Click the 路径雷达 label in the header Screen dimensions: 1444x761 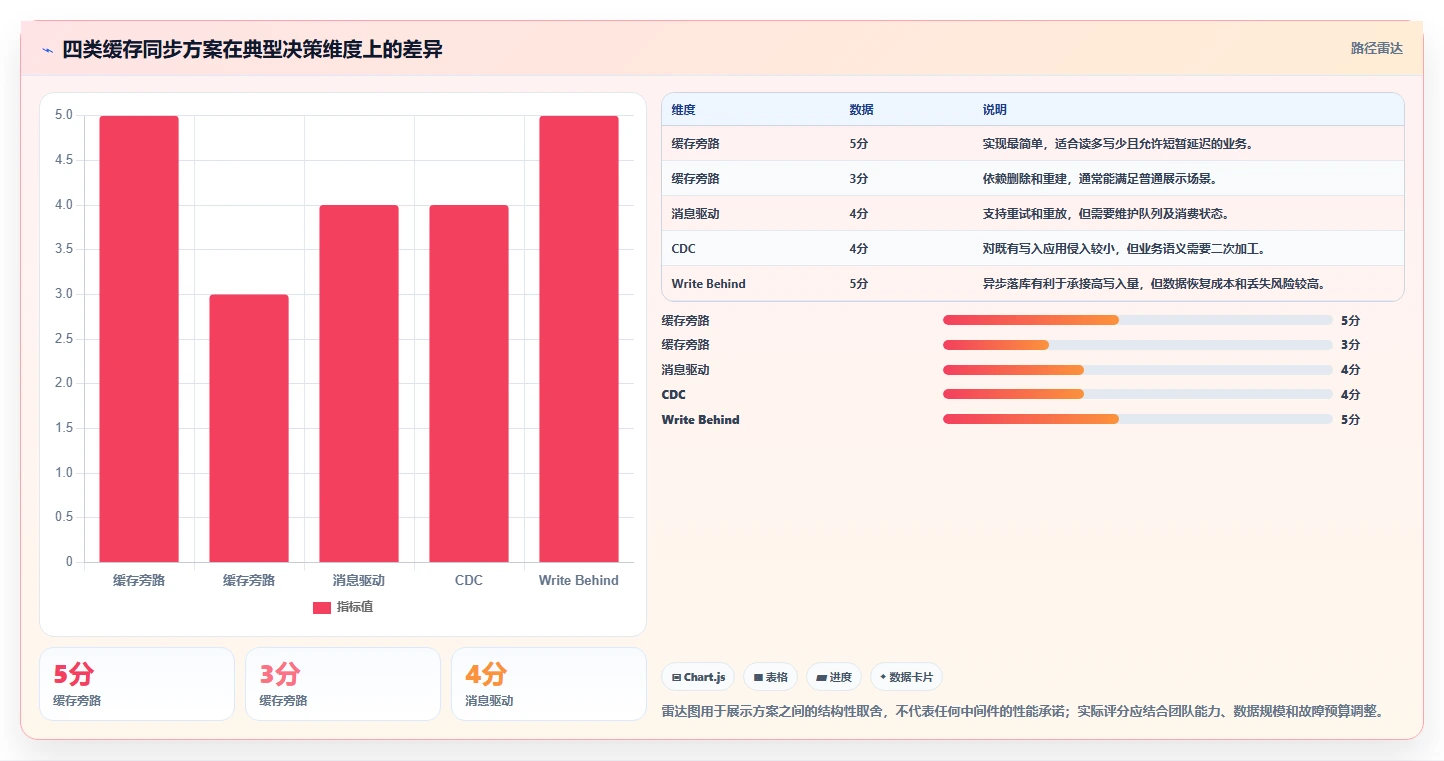point(1377,48)
